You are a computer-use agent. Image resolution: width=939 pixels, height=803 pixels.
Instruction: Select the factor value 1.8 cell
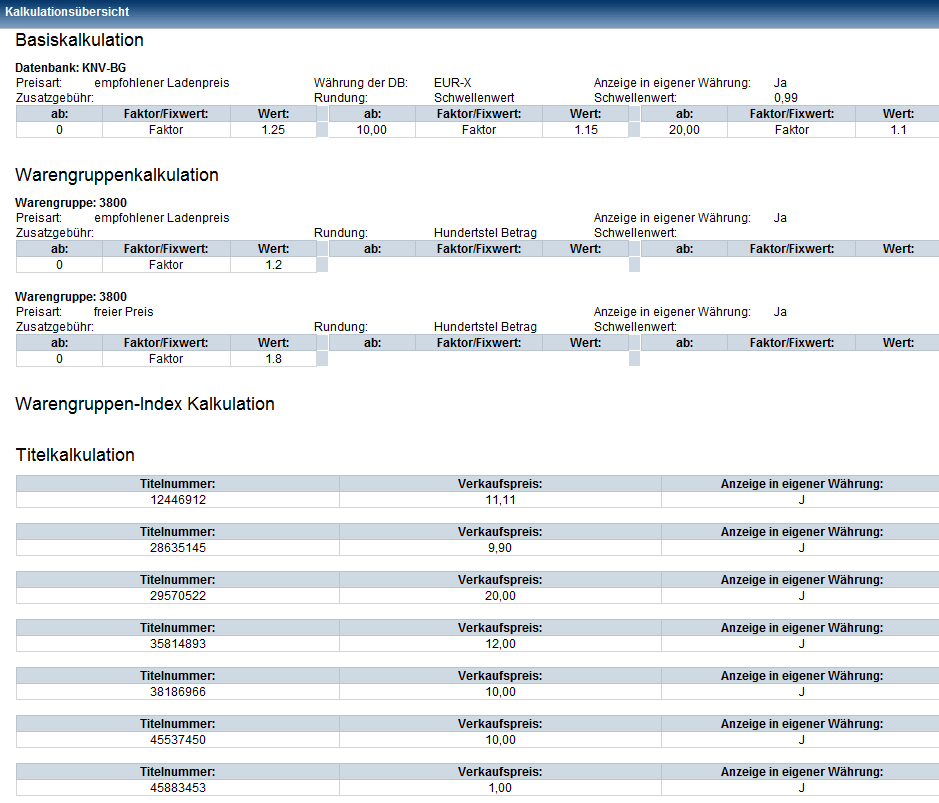(x=273, y=359)
